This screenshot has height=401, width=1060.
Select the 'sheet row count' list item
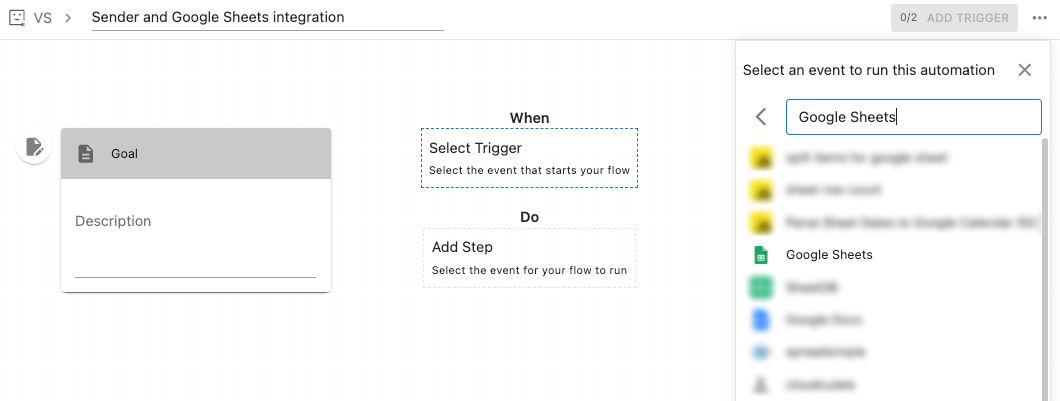tap(833, 190)
